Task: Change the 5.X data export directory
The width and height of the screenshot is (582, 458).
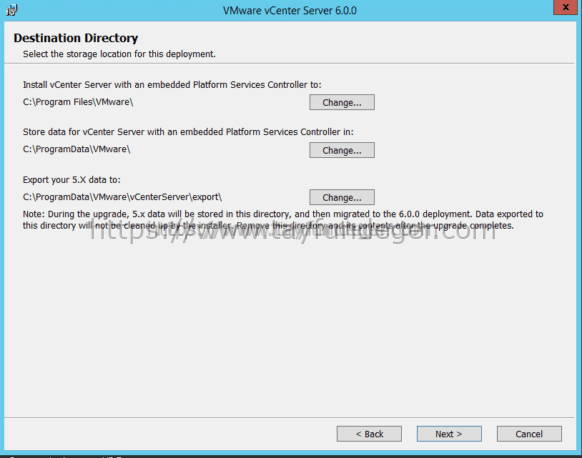Action: point(342,197)
